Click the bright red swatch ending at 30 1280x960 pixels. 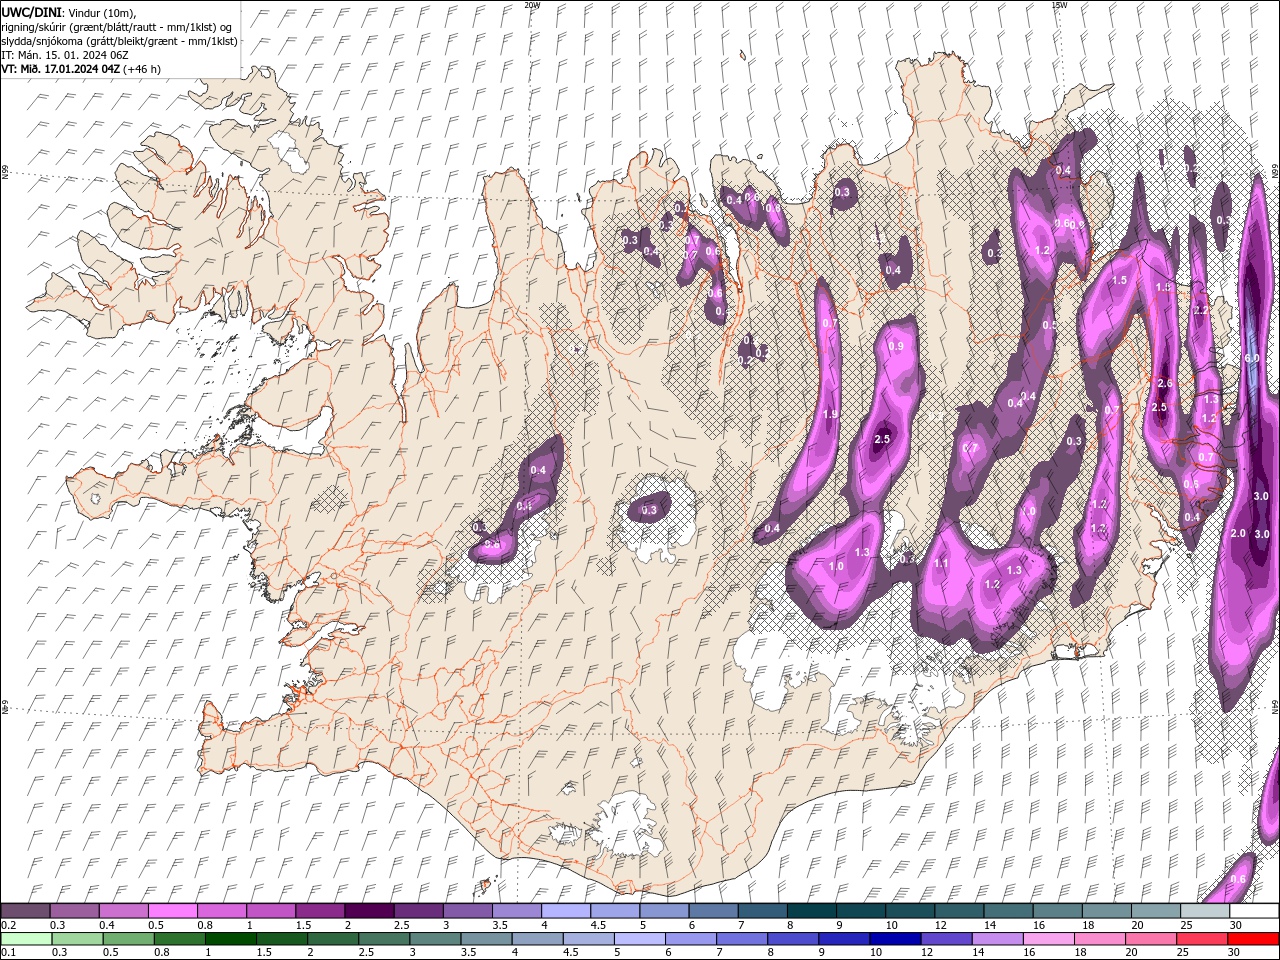[x=1253, y=939]
